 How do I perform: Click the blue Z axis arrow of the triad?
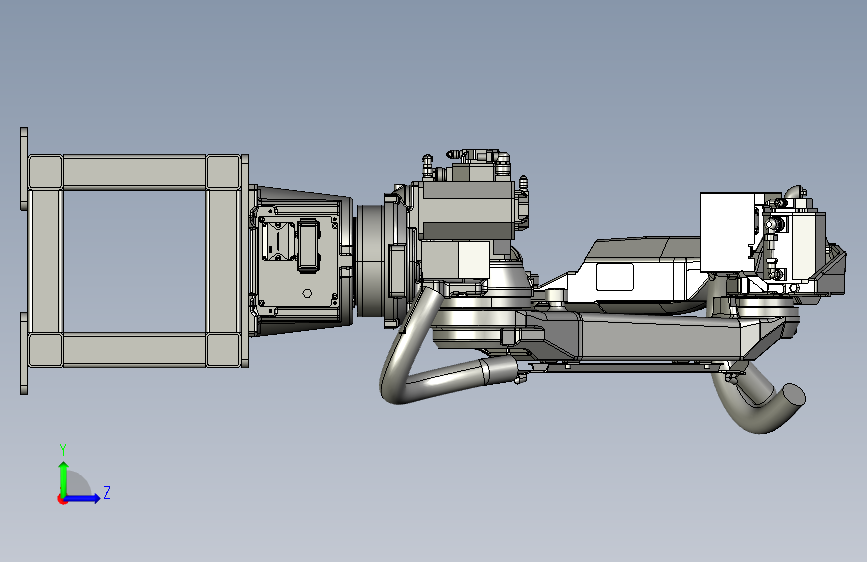(x=83, y=498)
